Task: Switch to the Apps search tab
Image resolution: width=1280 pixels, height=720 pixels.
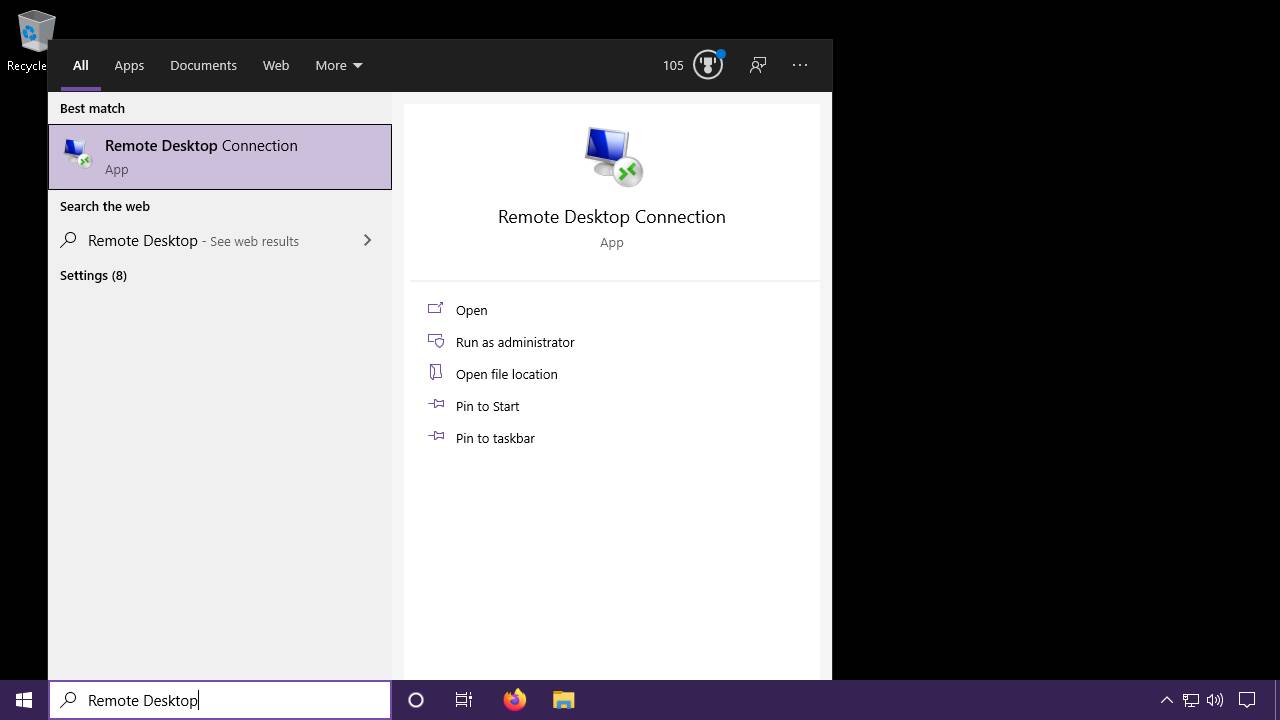Action: click(129, 65)
